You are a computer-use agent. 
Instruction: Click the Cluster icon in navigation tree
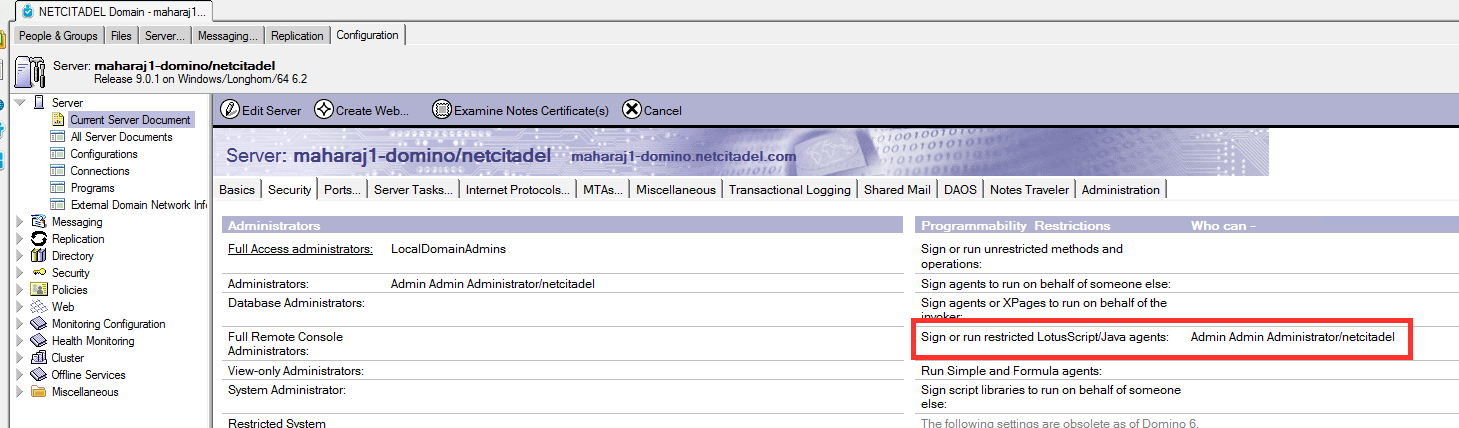pos(39,358)
